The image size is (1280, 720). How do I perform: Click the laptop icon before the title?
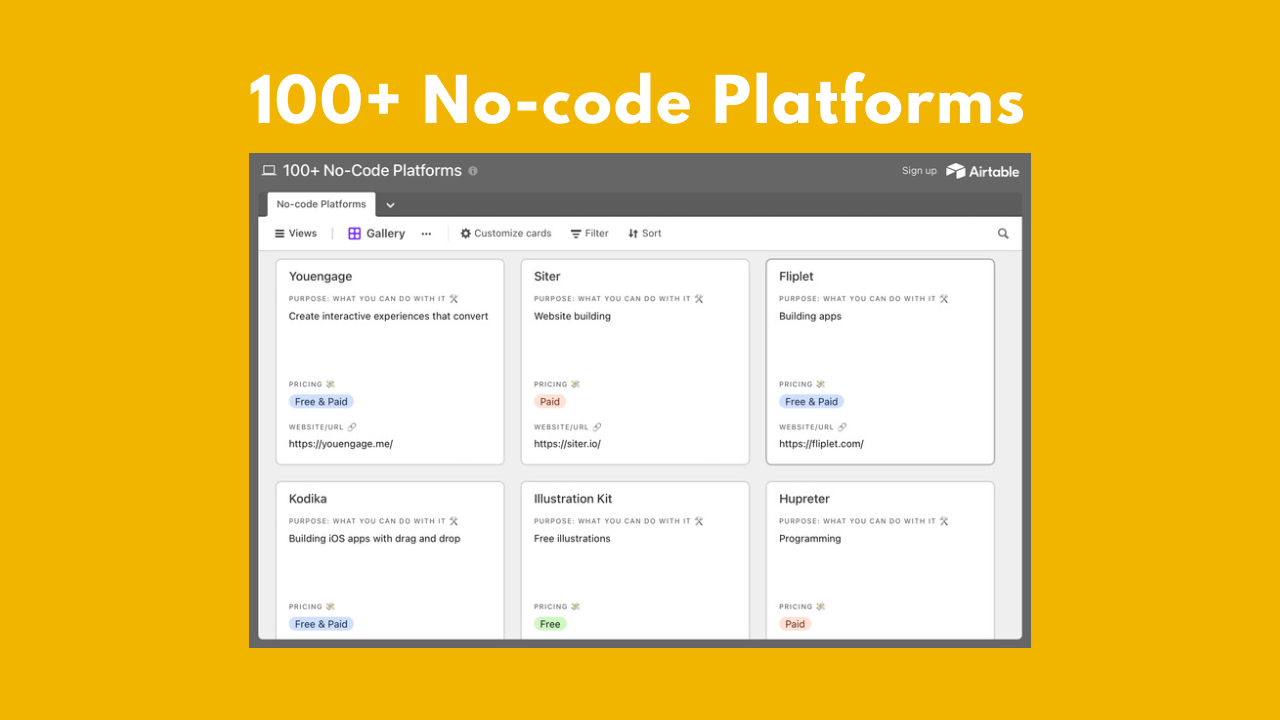click(269, 171)
